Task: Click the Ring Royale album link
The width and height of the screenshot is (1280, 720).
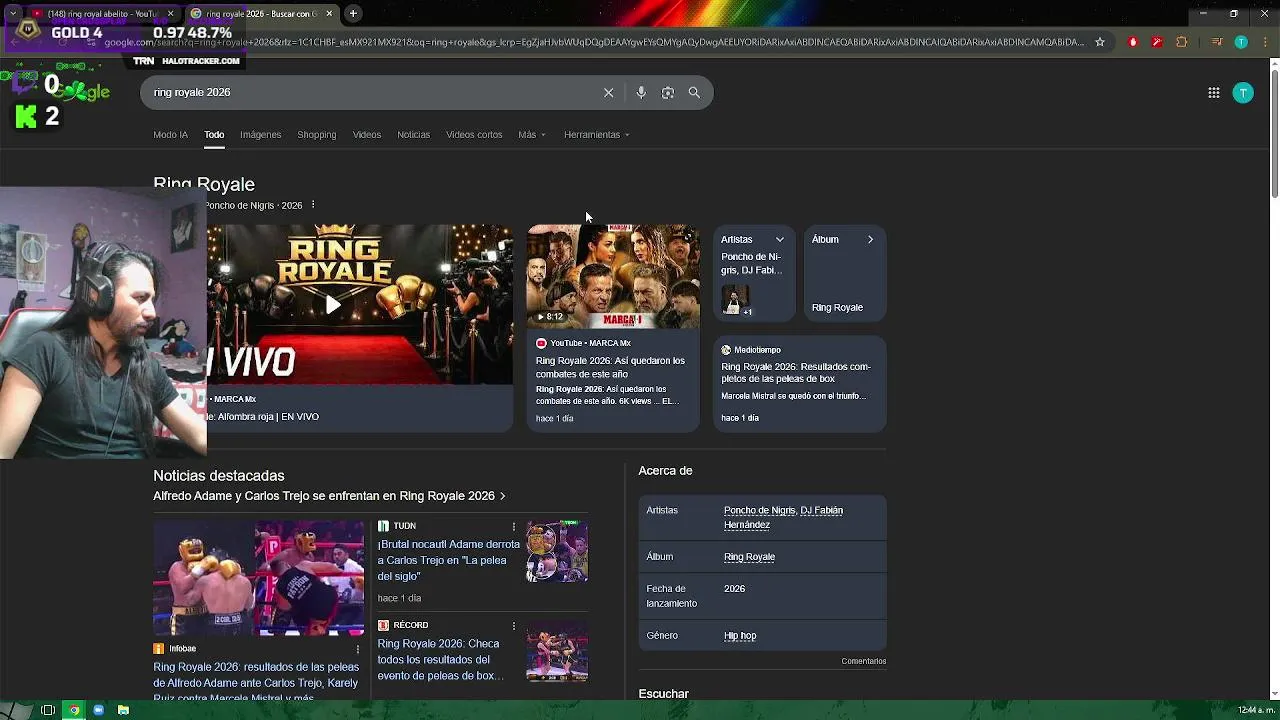Action: point(749,557)
